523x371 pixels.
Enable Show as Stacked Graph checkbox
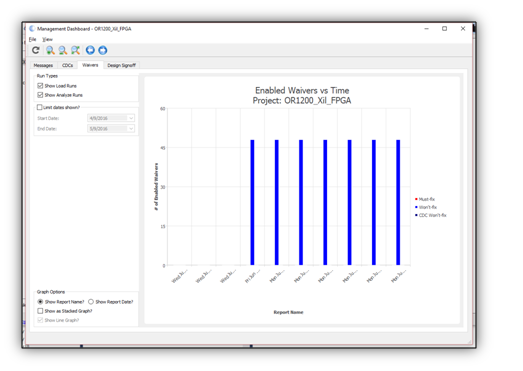[40, 311]
